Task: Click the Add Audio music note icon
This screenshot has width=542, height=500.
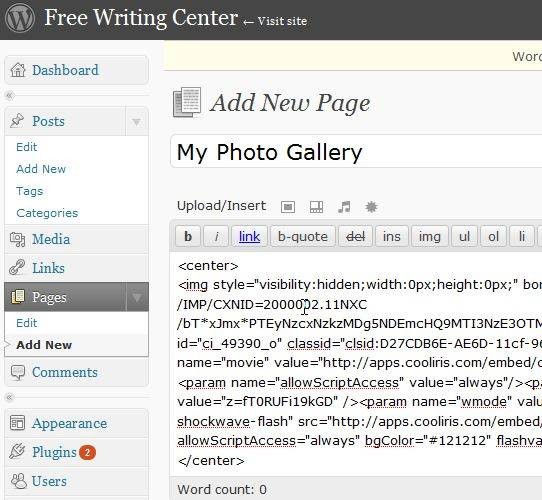Action: pyautogui.click(x=344, y=207)
